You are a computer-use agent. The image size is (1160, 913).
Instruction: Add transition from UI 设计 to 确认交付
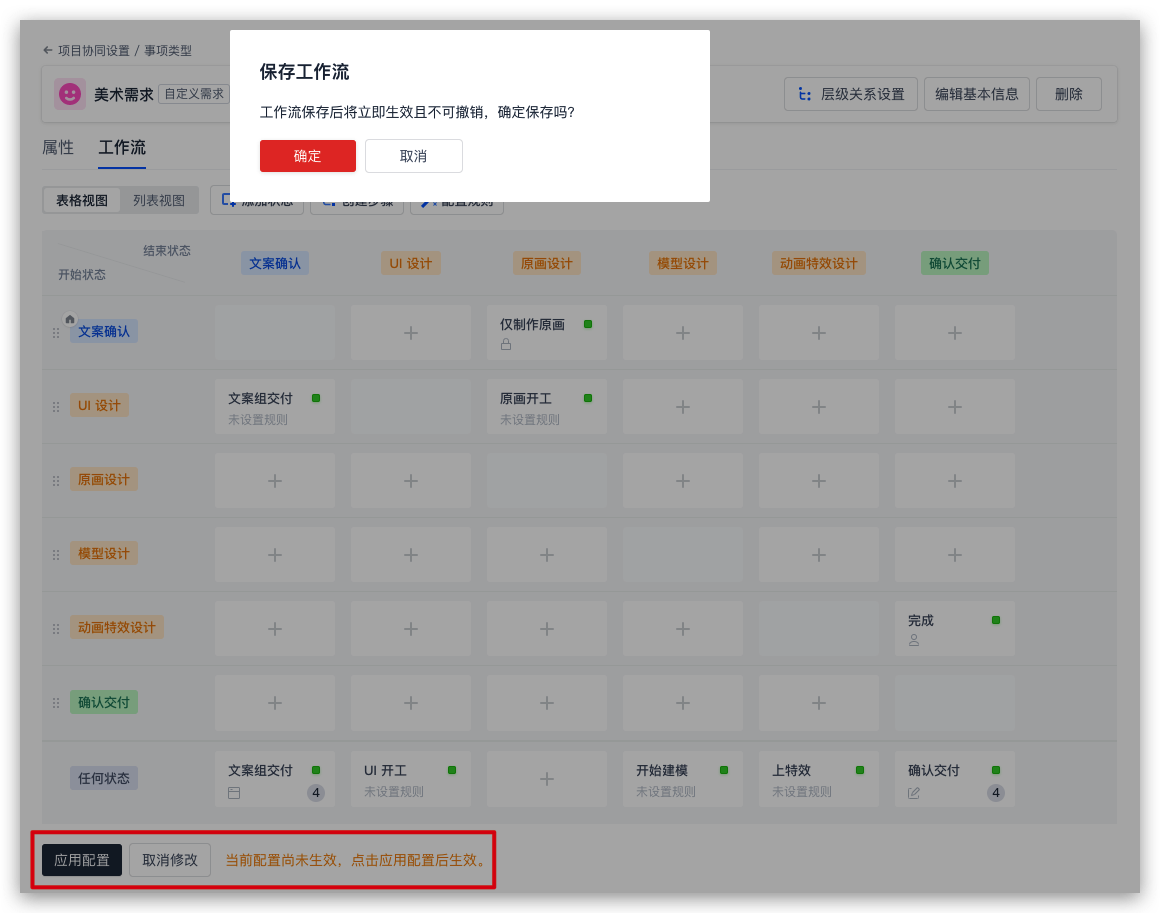(x=955, y=407)
